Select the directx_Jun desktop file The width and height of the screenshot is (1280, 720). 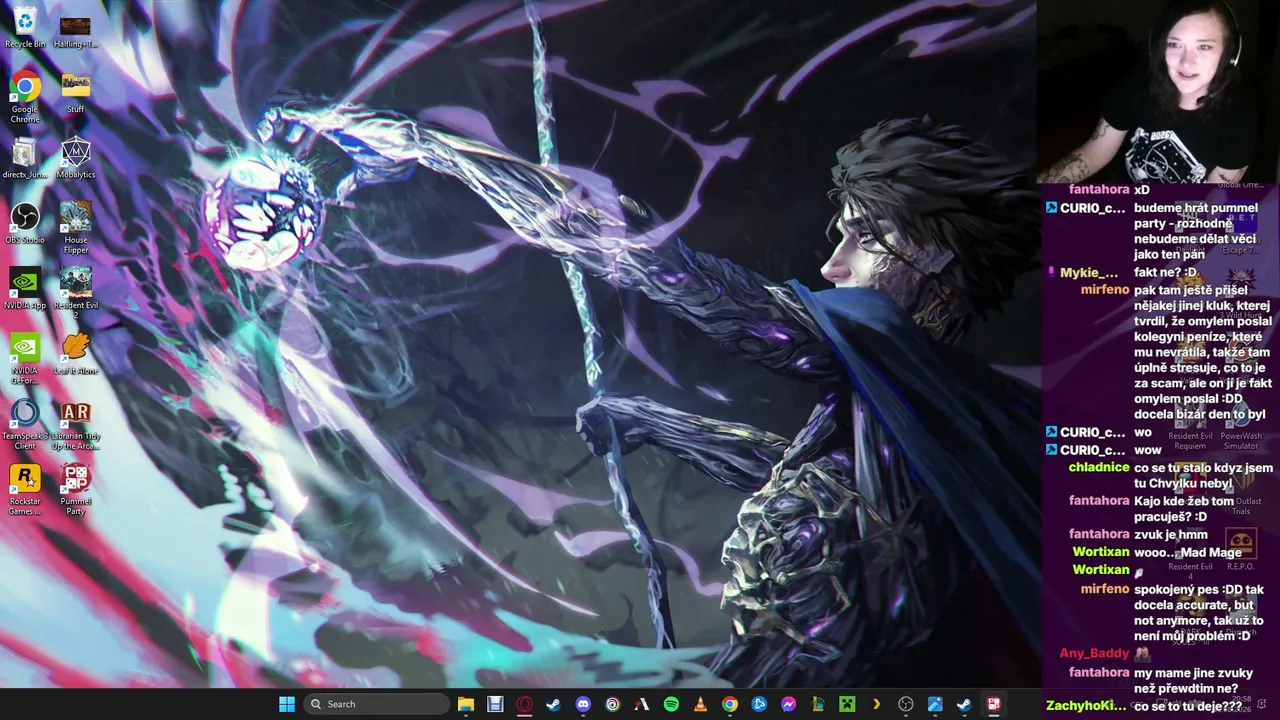tap(25, 158)
